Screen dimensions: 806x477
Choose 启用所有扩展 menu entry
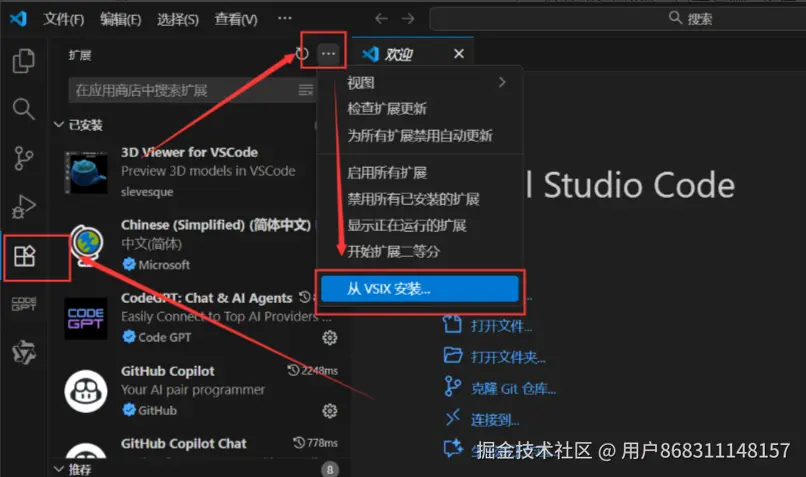420,173
